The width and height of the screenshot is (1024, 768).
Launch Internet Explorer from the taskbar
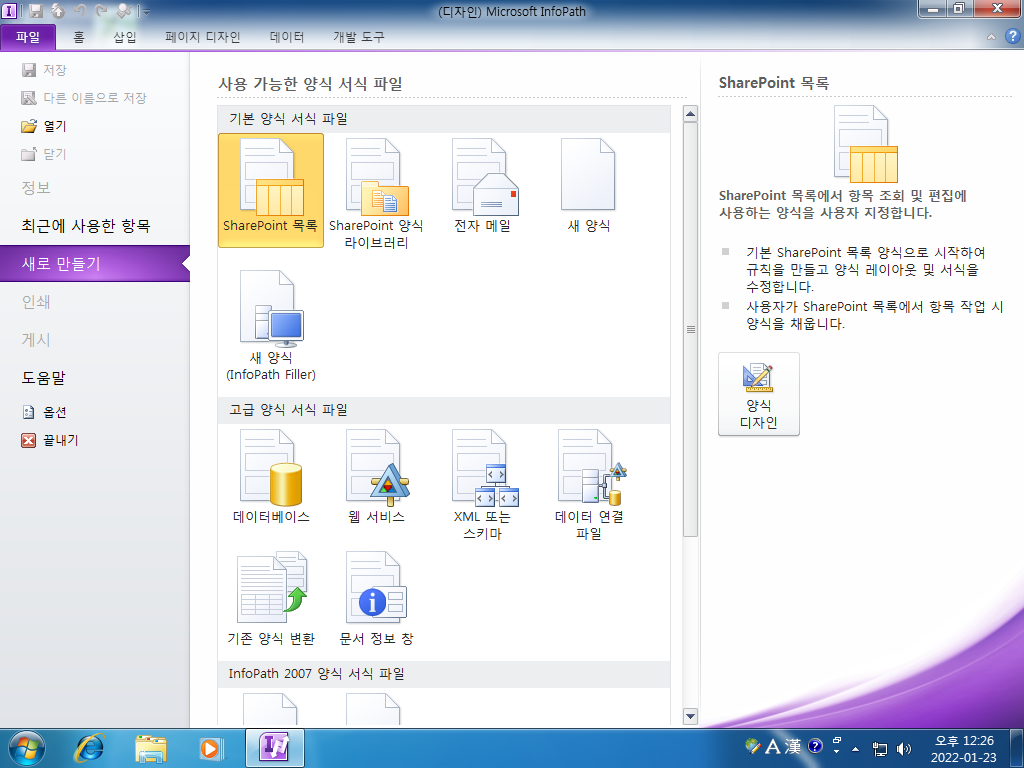tap(89, 748)
